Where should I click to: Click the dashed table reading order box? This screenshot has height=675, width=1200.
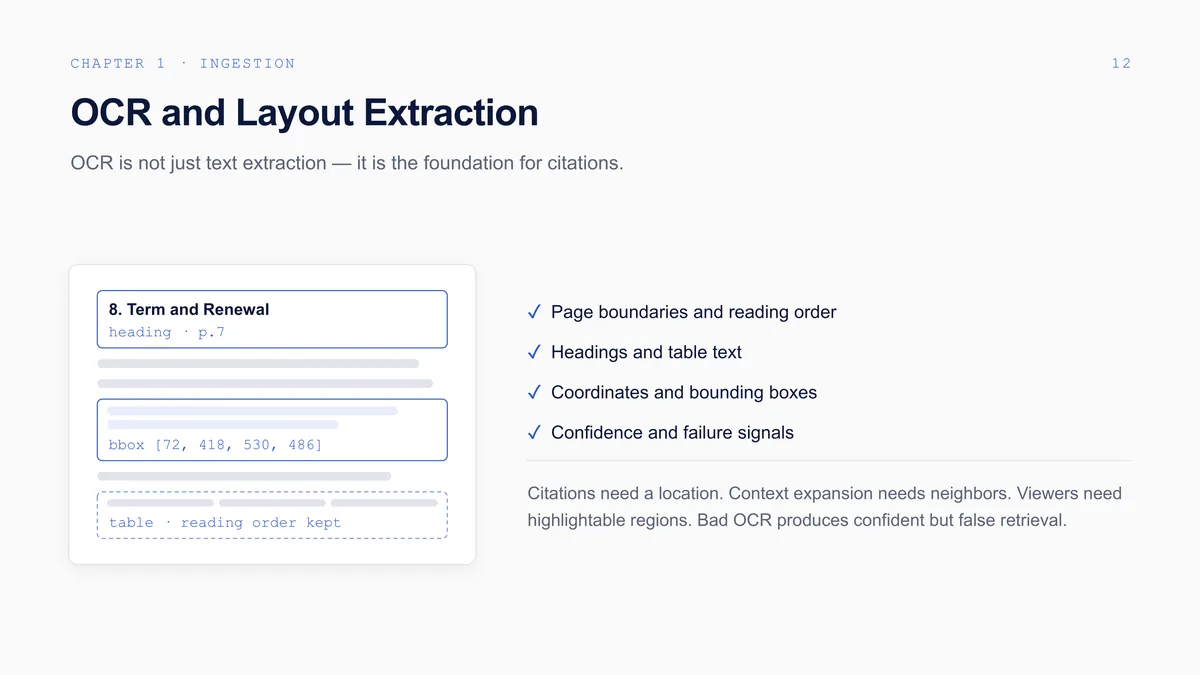click(x=272, y=515)
